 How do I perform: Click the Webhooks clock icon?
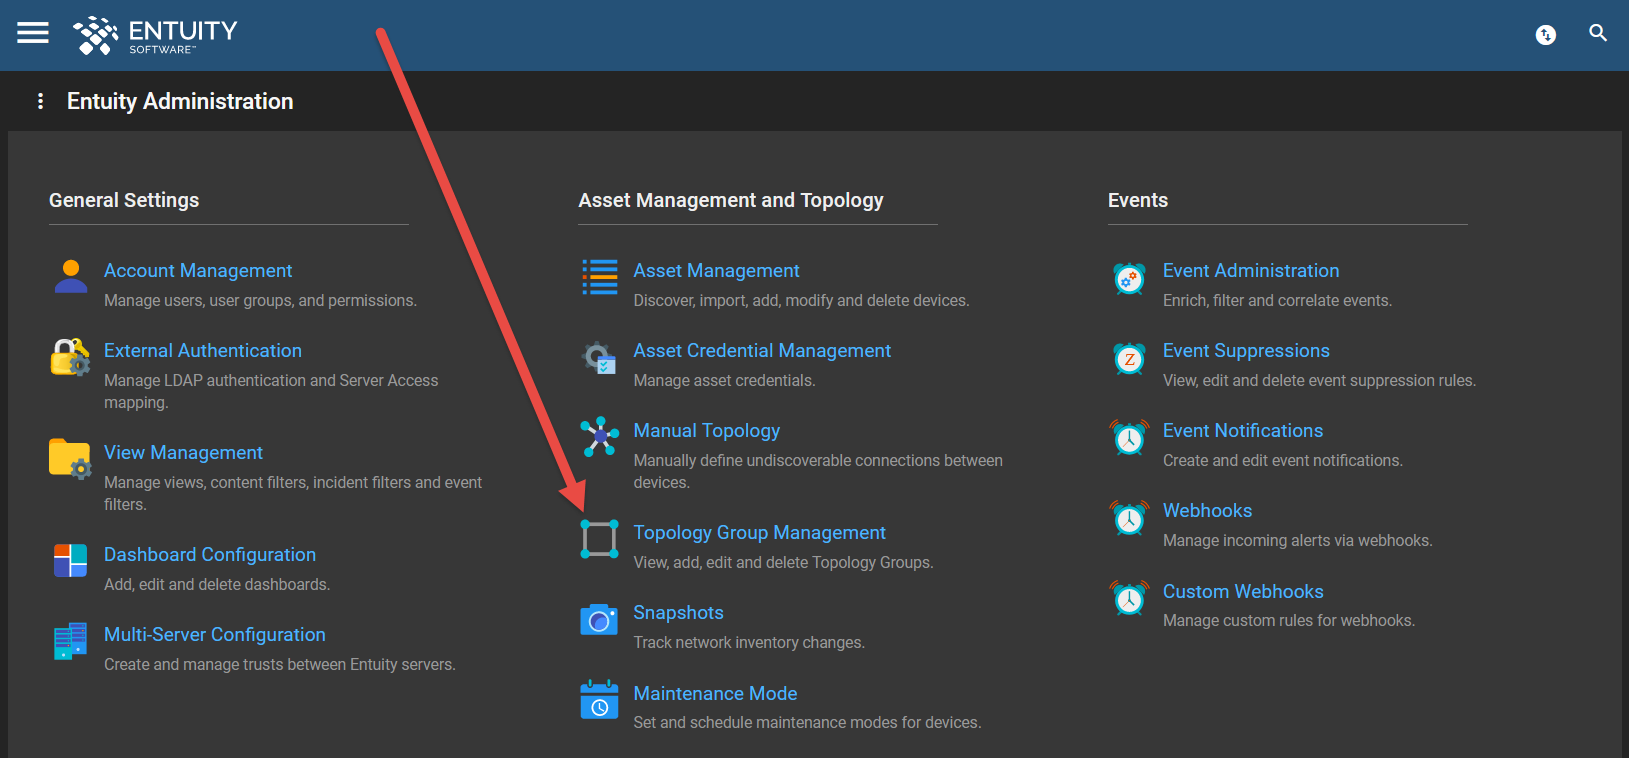[1130, 518]
